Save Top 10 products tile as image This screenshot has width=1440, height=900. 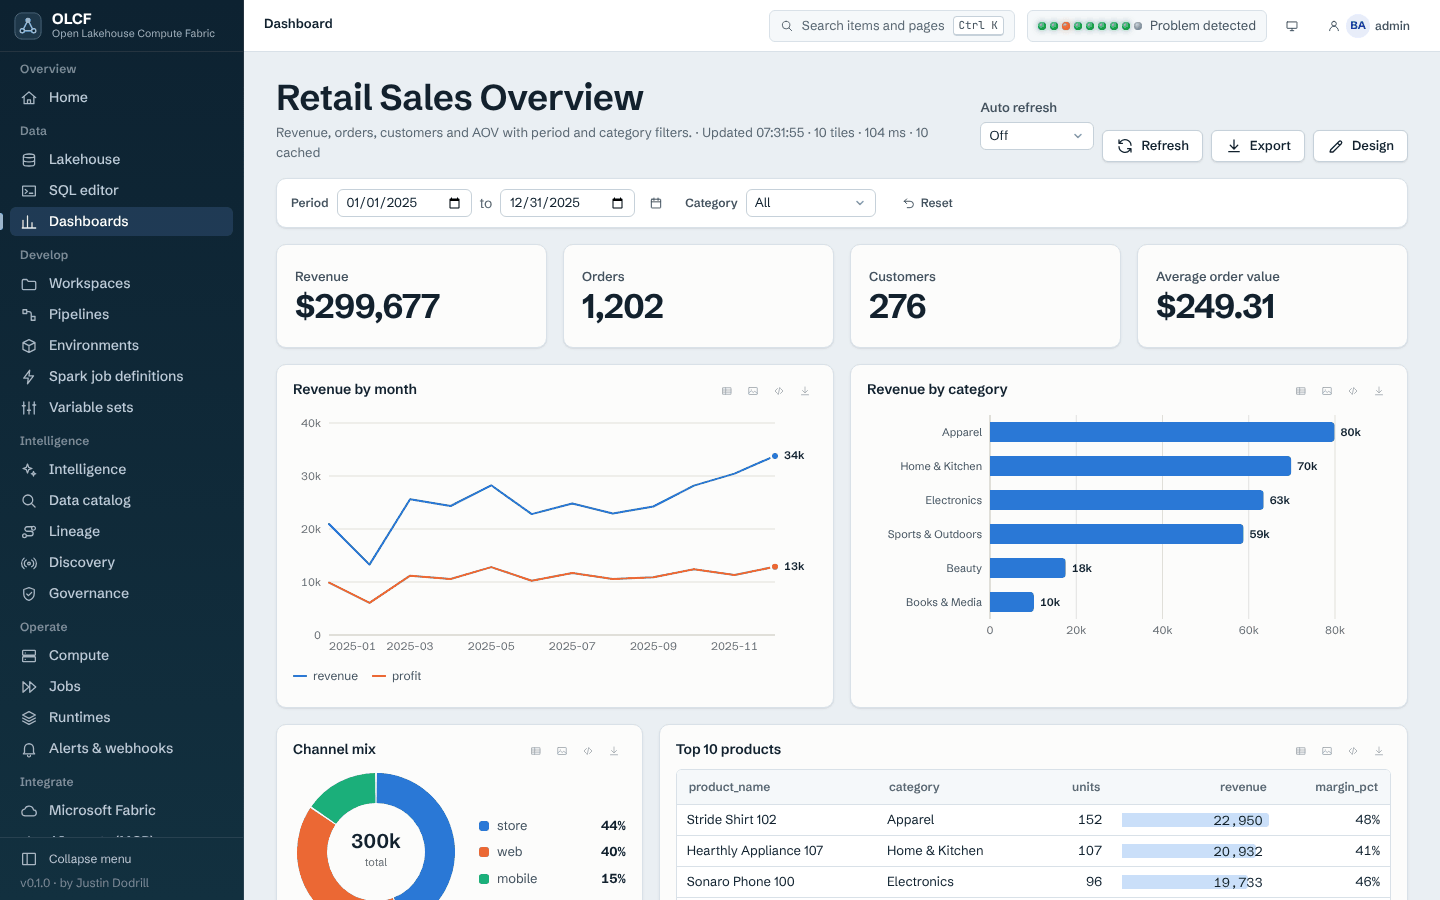tap(1327, 751)
